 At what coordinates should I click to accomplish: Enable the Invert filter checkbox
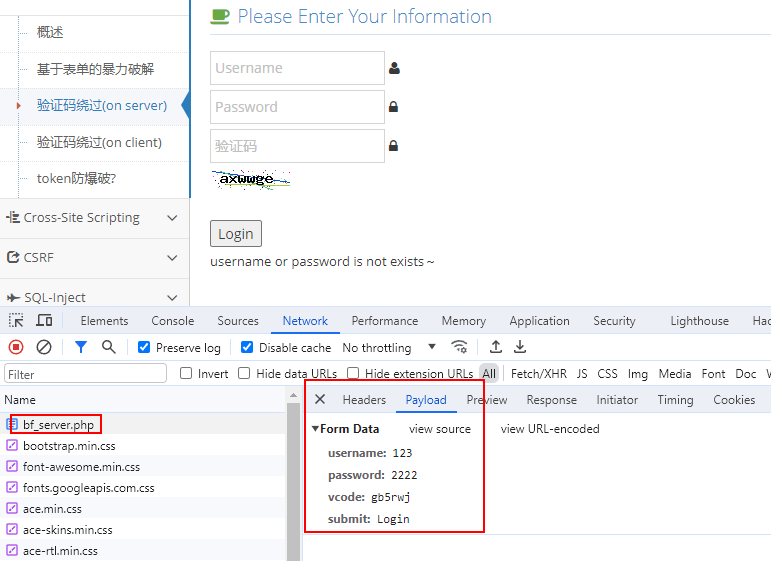[x=186, y=374]
